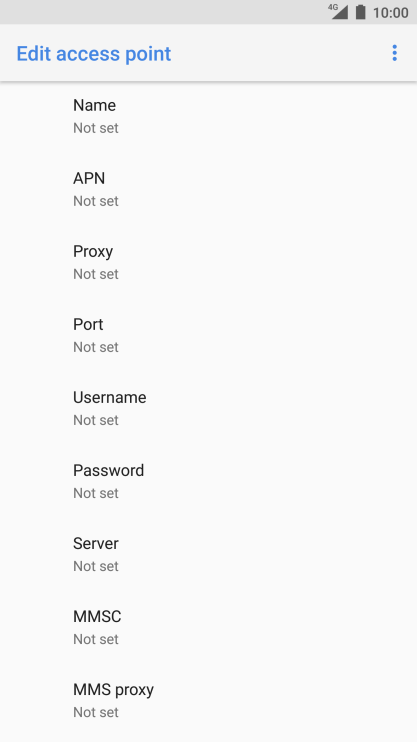Tap the 10:00 clock in status bar
Screen dimensions: 417x742
pyautogui.click(x=390, y=12)
